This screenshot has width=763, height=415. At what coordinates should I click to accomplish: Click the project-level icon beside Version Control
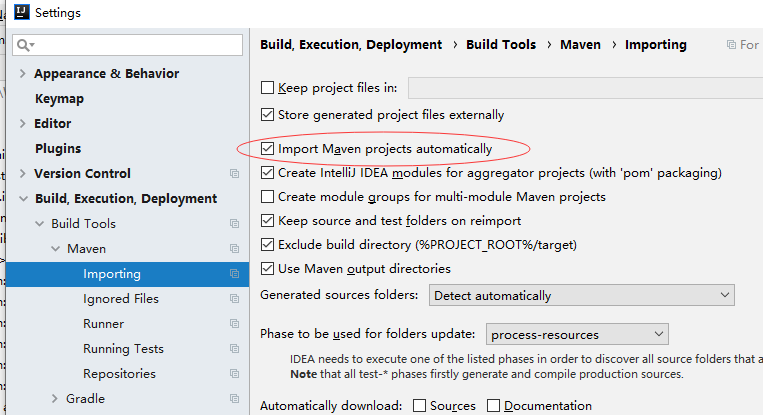pyautogui.click(x=235, y=174)
